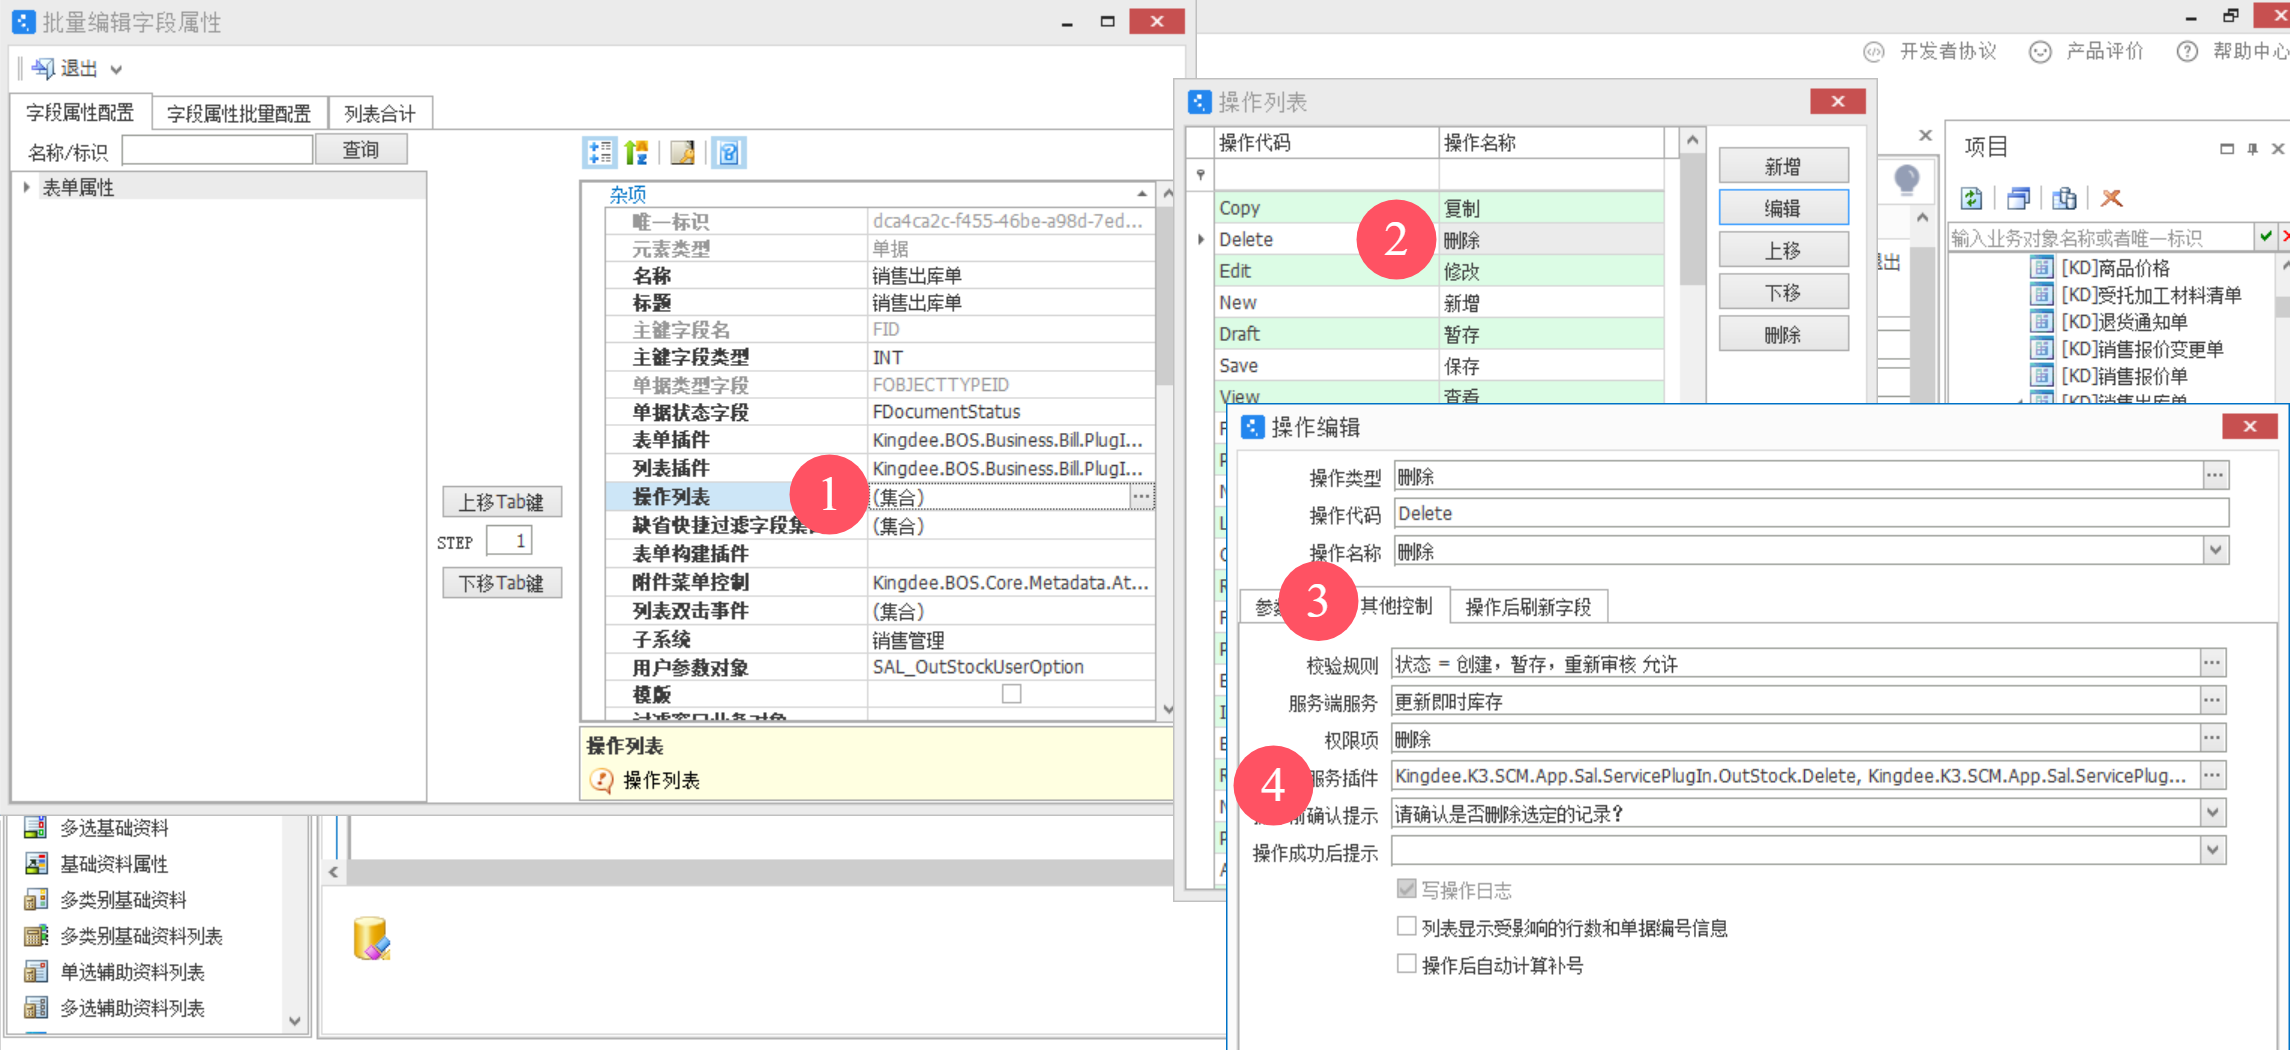Click 删除 button in 操作列表 window
Screen dimensions: 2290x1050
coord(1783,334)
